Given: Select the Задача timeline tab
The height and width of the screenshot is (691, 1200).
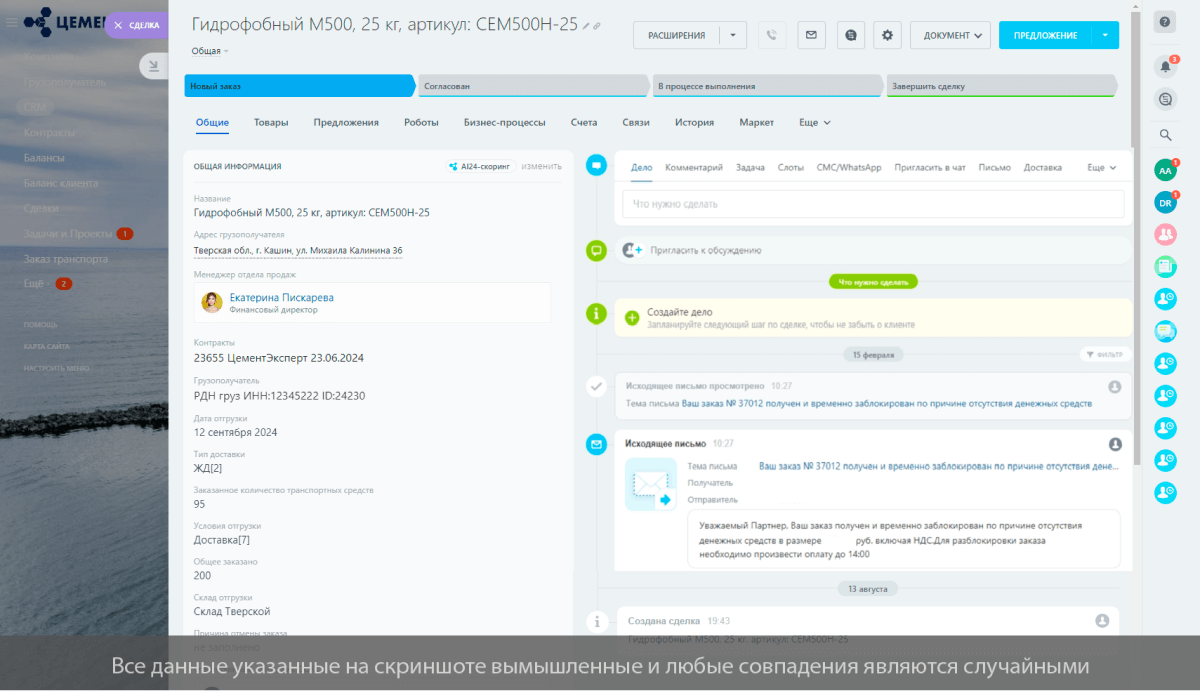Looking at the screenshot, I should [750, 167].
